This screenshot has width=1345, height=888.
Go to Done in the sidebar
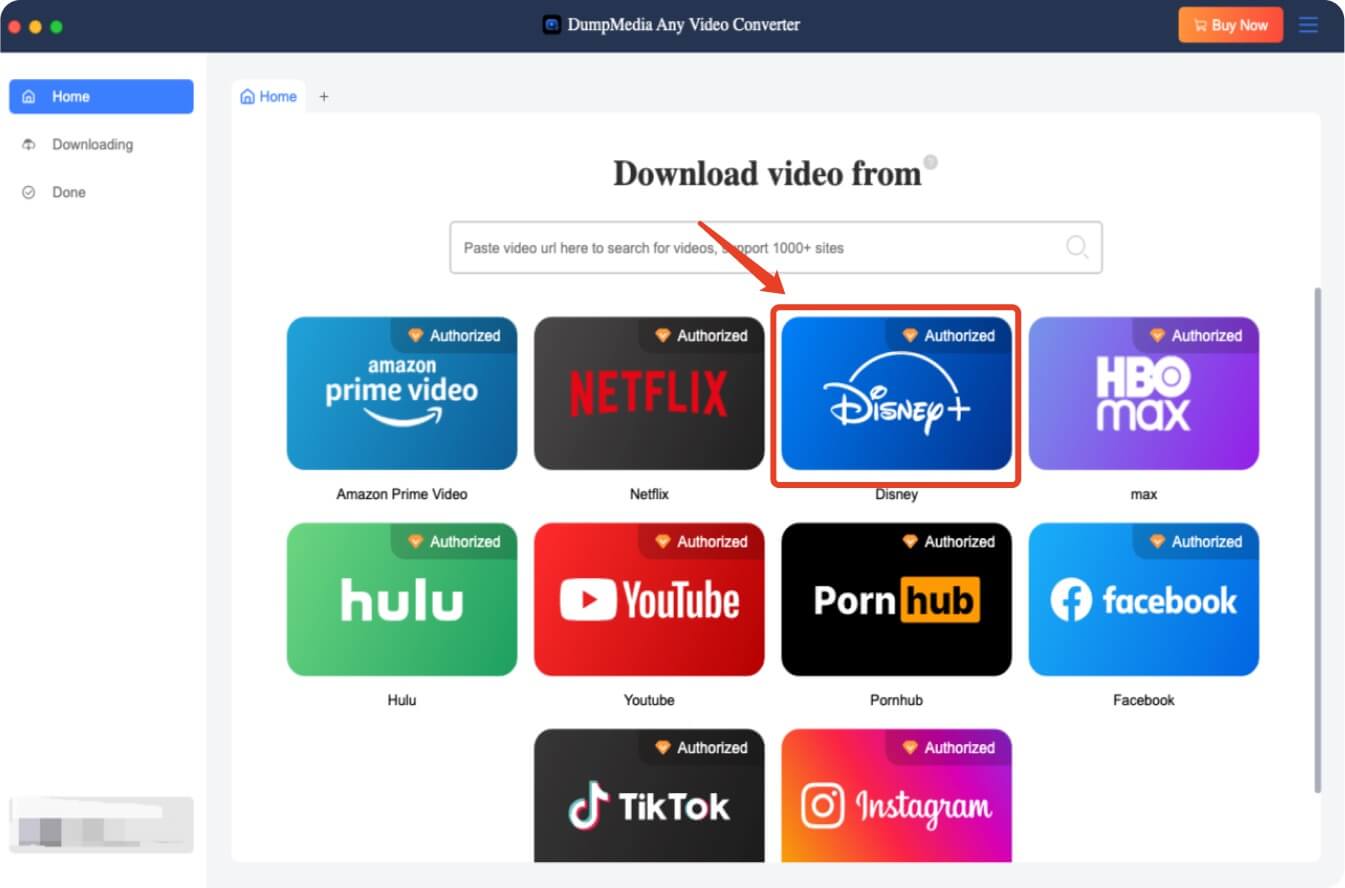coord(101,192)
